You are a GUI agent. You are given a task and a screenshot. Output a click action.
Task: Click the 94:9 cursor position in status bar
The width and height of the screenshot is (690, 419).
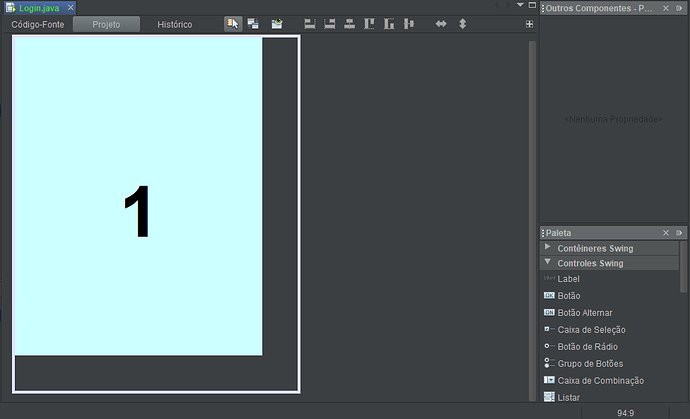(625, 413)
